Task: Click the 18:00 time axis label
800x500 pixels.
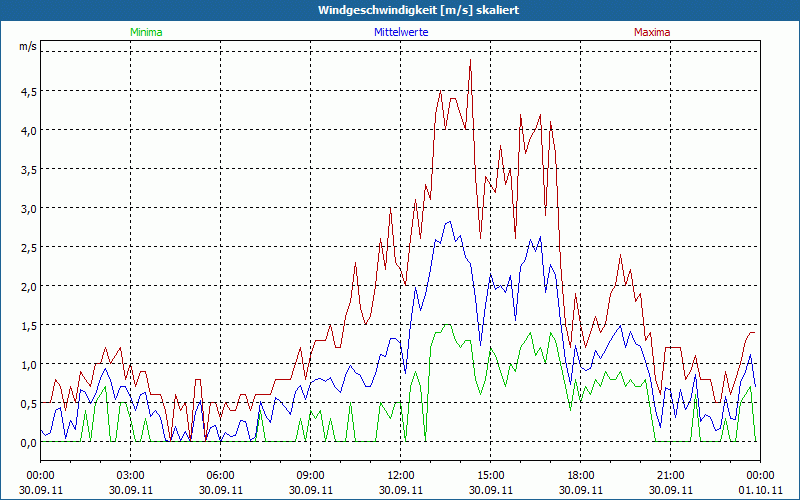Action: coord(581,476)
